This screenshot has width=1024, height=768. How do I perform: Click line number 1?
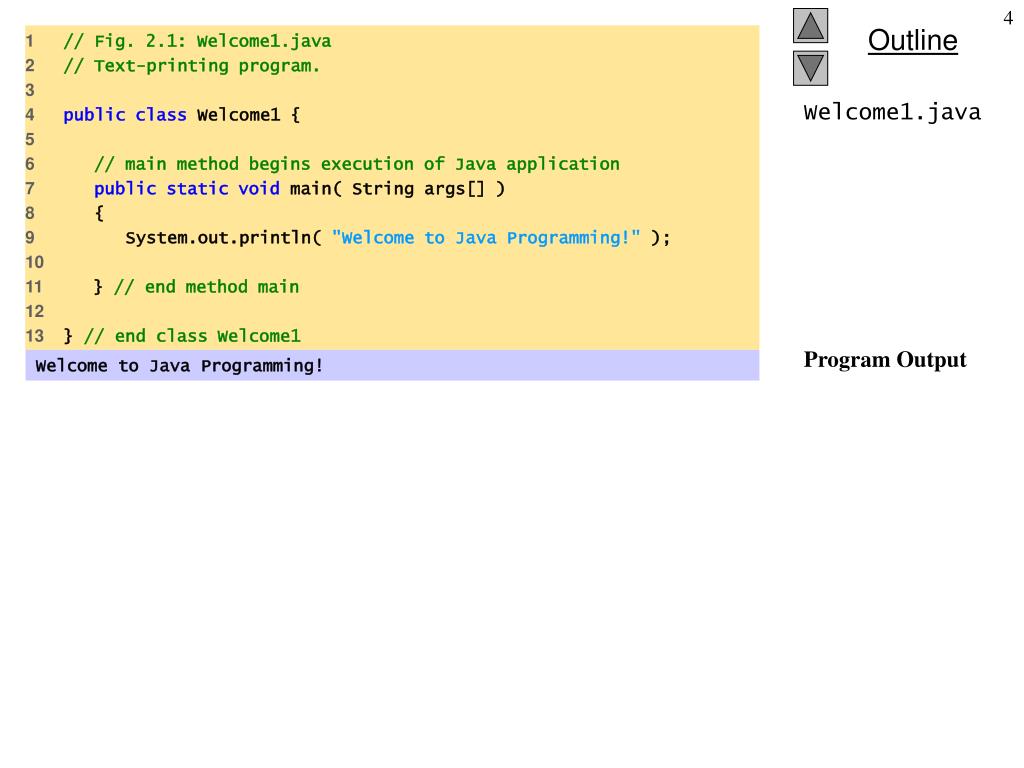(29, 41)
